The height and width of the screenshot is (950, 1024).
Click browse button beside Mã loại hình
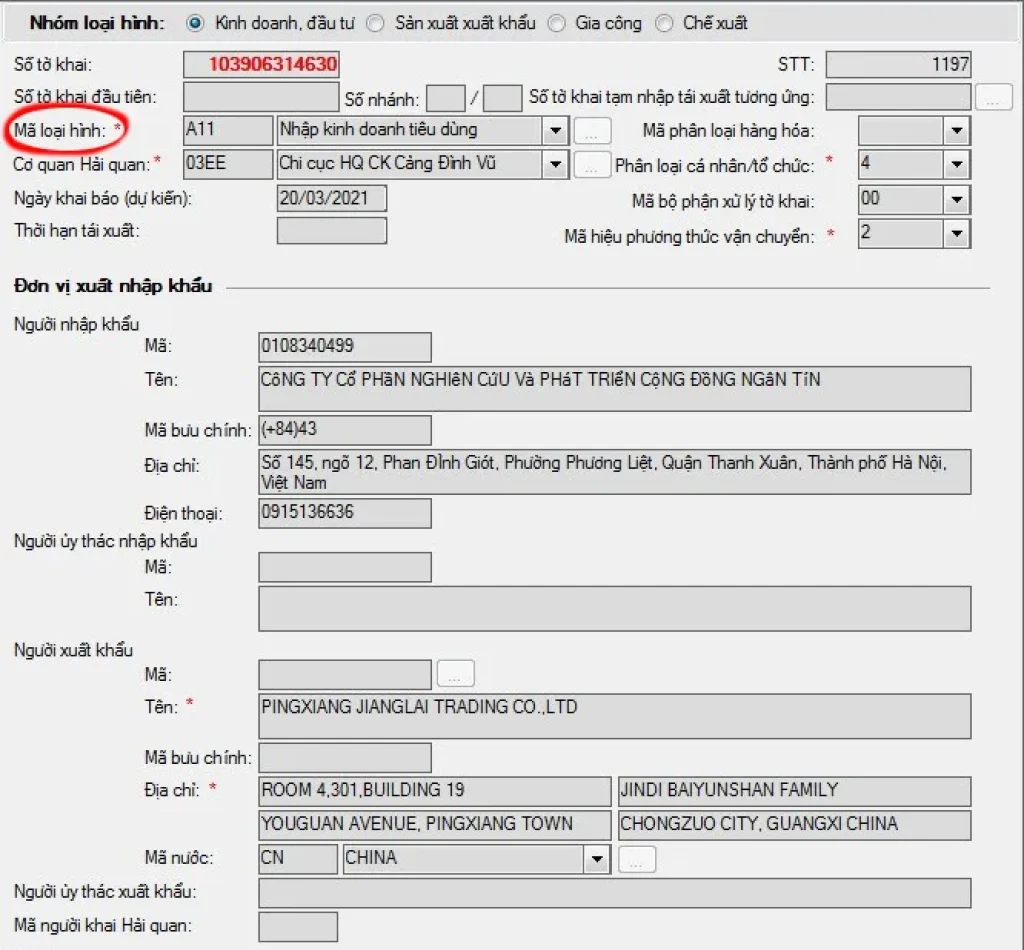click(592, 131)
